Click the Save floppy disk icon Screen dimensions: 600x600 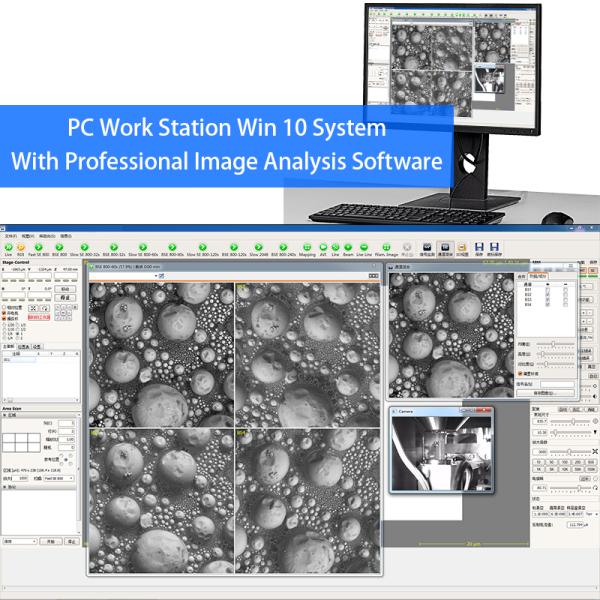pos(480,246)
